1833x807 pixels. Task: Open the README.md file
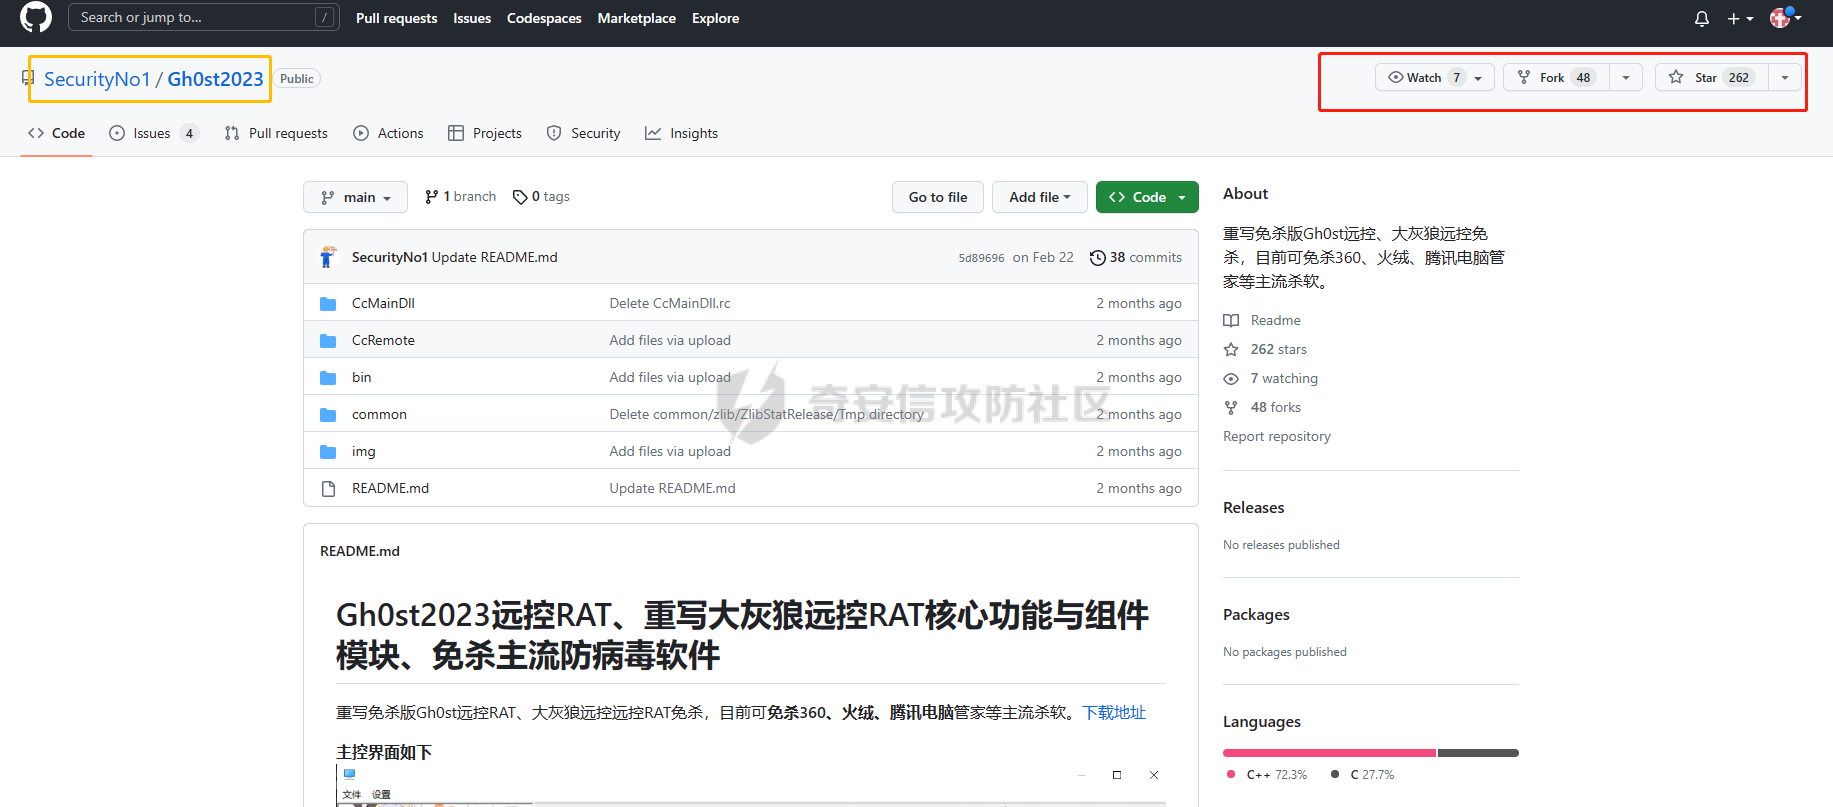point(390,488)
